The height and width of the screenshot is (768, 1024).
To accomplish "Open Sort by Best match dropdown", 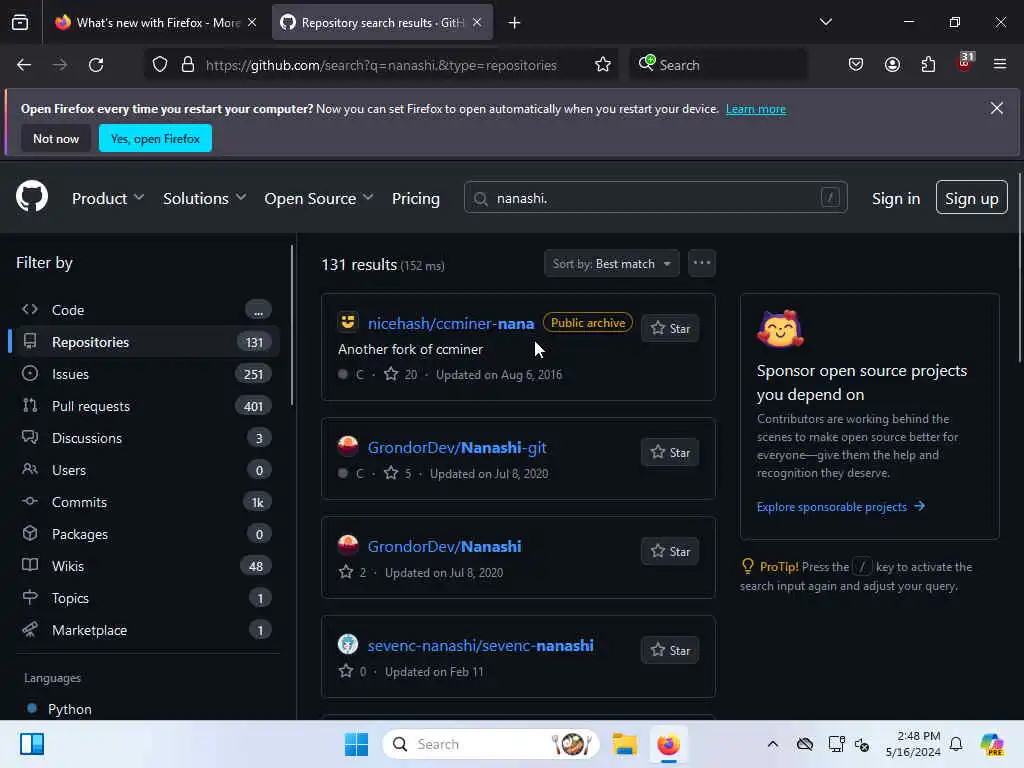I will (612, 263).
